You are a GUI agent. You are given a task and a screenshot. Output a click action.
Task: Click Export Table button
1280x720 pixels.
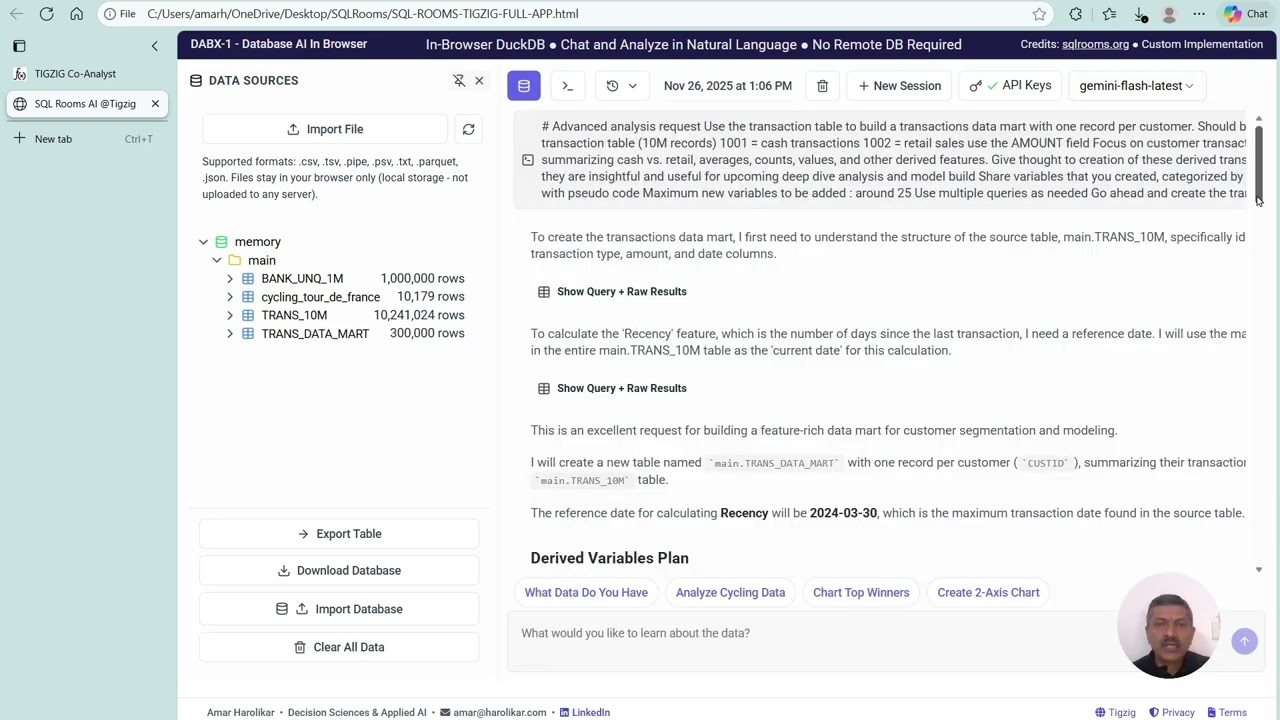coord(339,534)
